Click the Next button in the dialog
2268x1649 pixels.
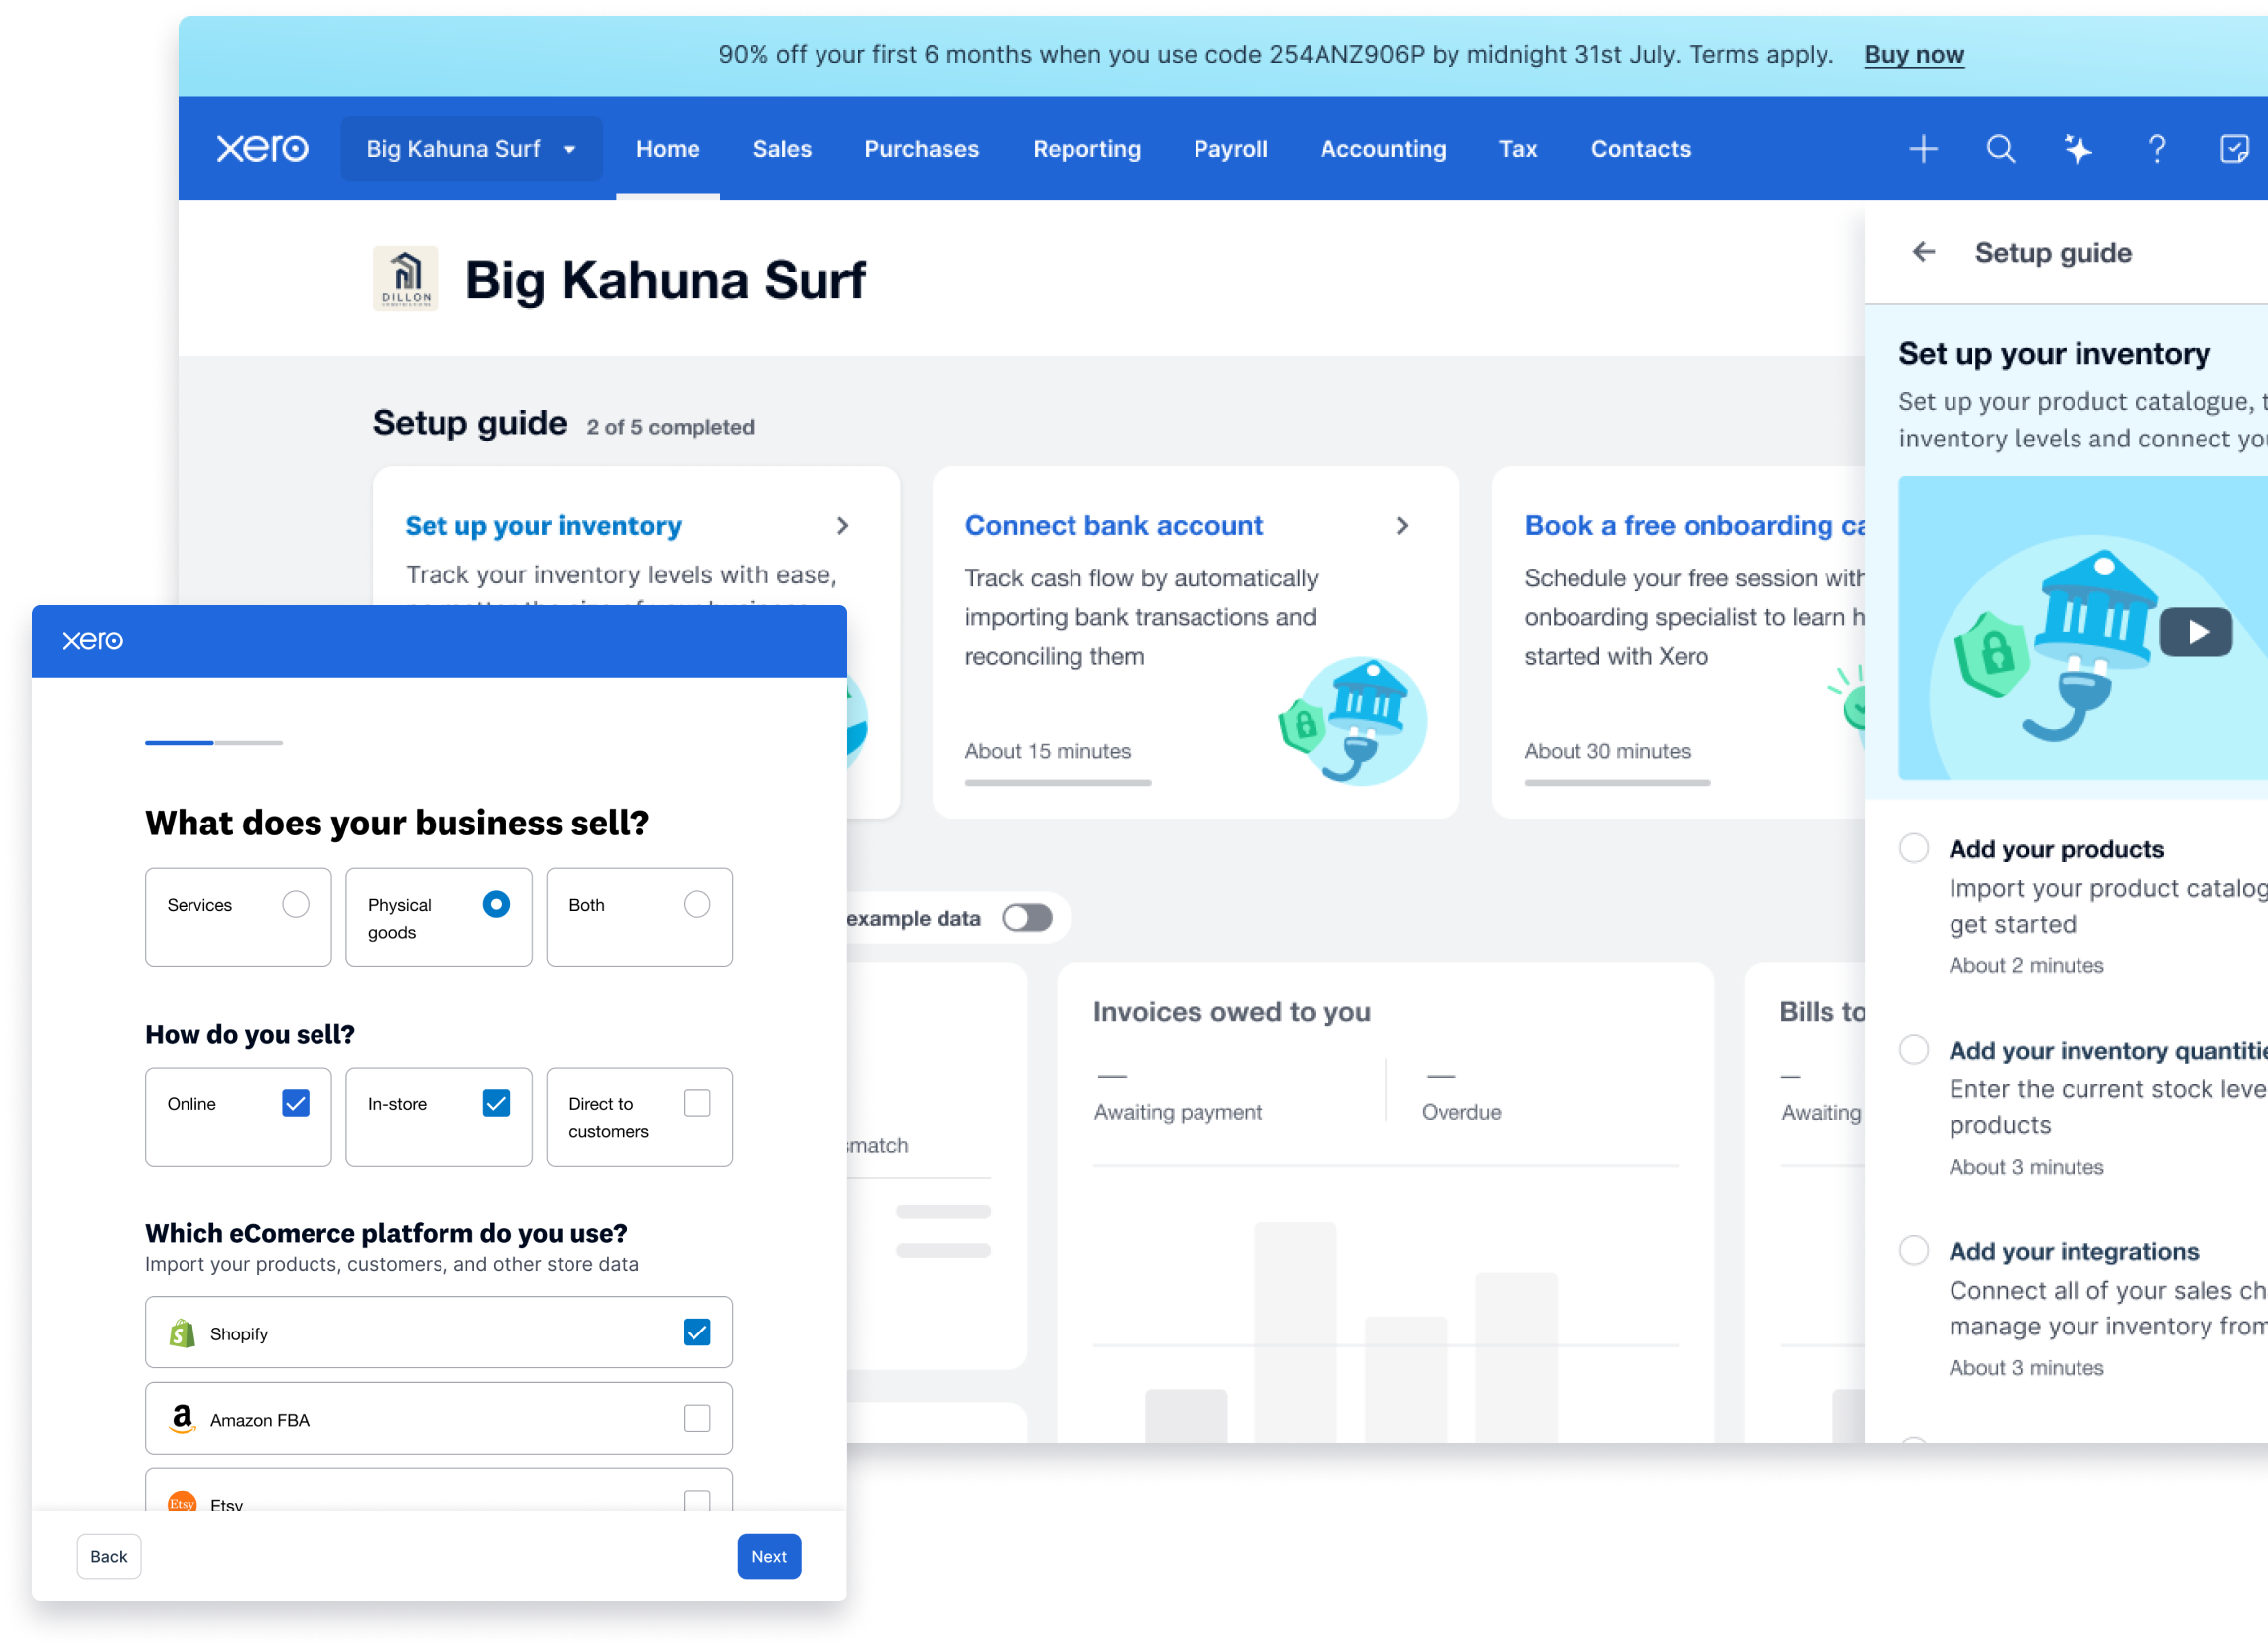(x=769, y=1556)
